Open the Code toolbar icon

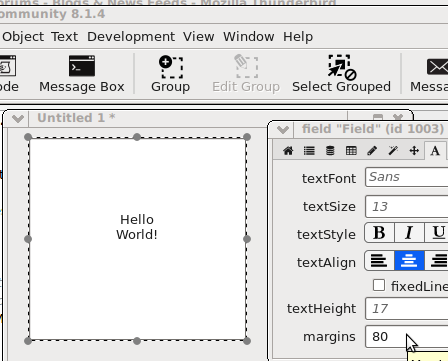(x=8, y=74)
